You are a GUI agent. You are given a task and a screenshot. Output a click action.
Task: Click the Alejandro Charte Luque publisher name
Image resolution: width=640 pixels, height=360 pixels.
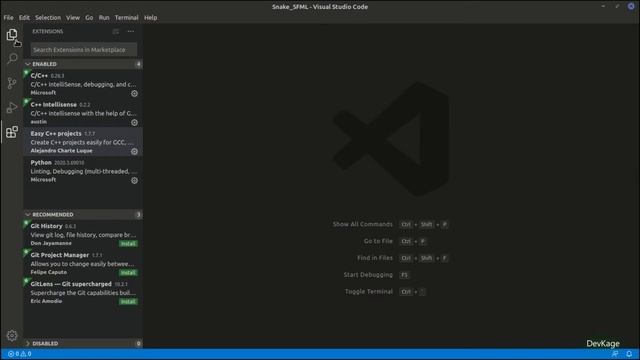(x=61, y=151)
